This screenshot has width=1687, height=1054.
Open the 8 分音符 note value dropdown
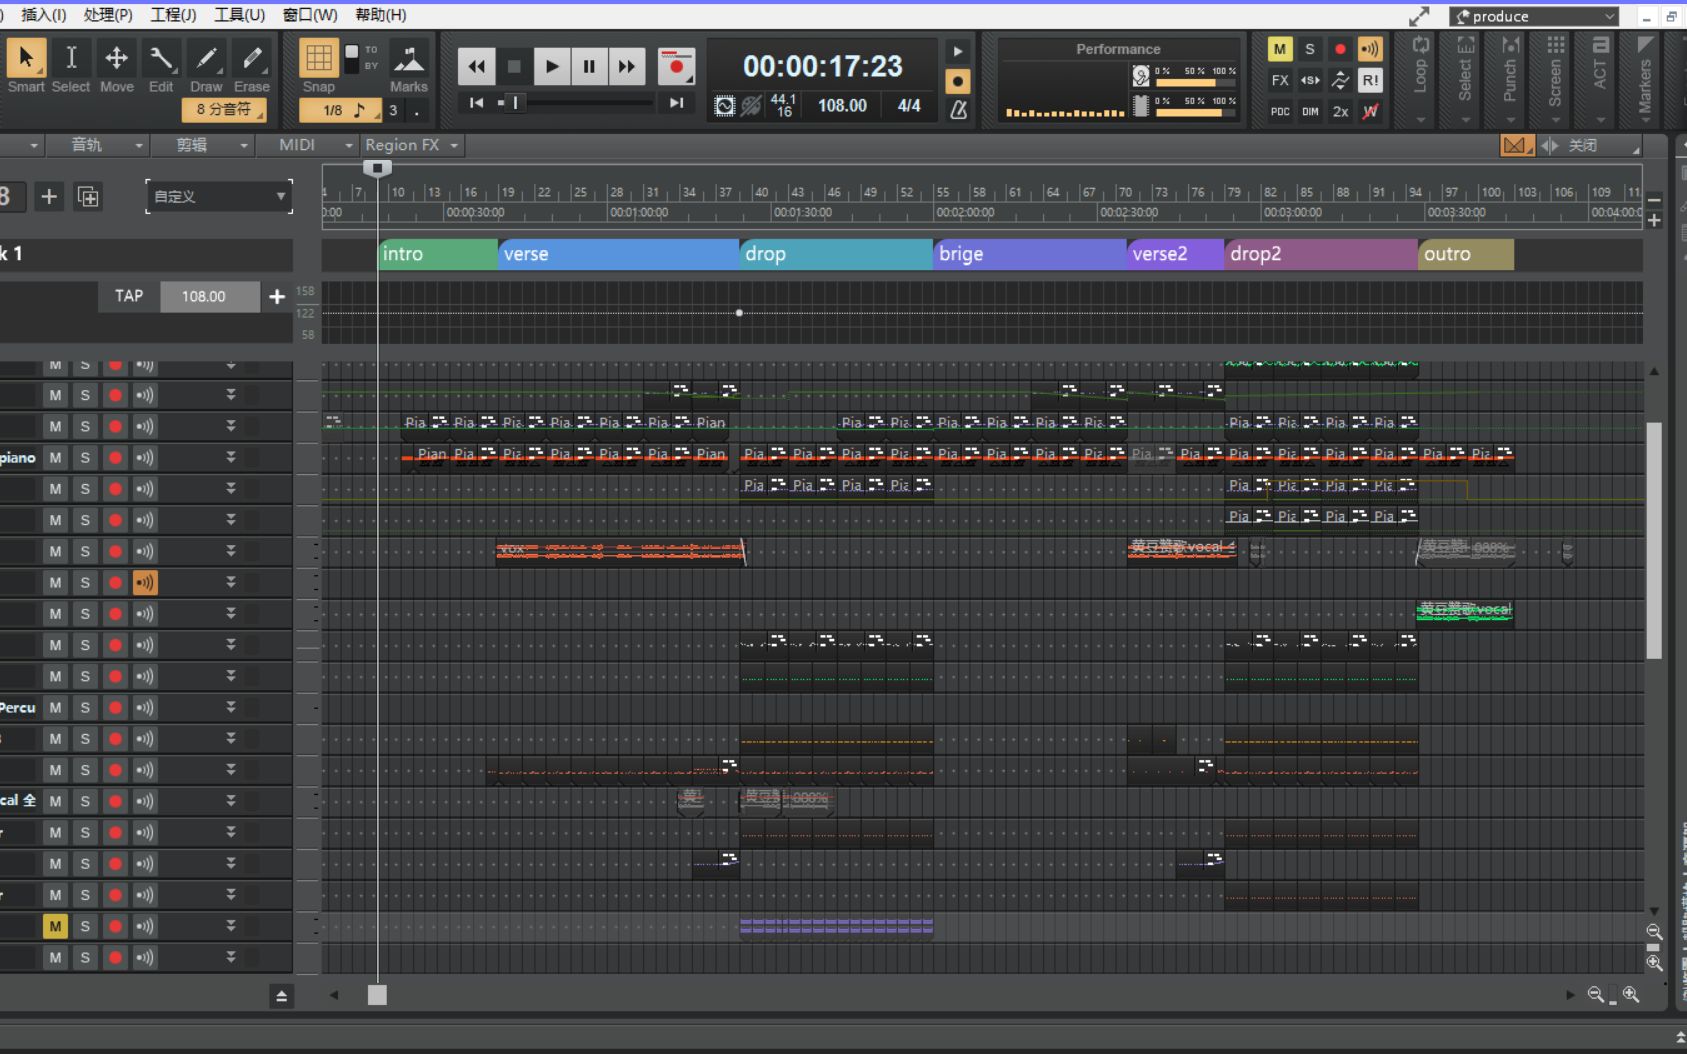tap(224, 109)
